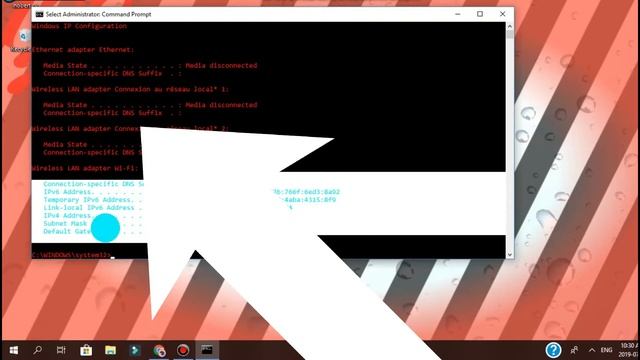The height and width of the screenshot is (360, 640).
Task: Click the C:\WINDOWS\system32> prompt line
Action: pos(72,255)
